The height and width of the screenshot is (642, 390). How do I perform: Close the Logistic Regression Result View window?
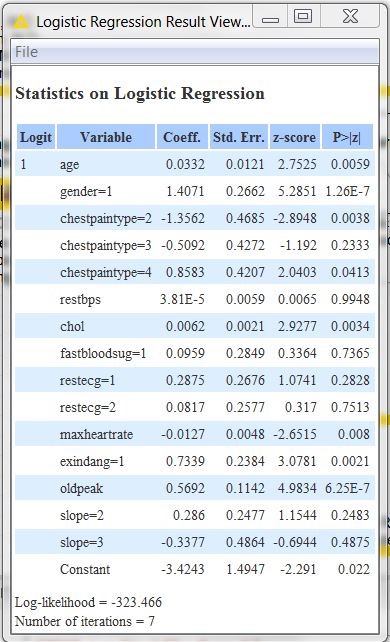click(350, 16)
